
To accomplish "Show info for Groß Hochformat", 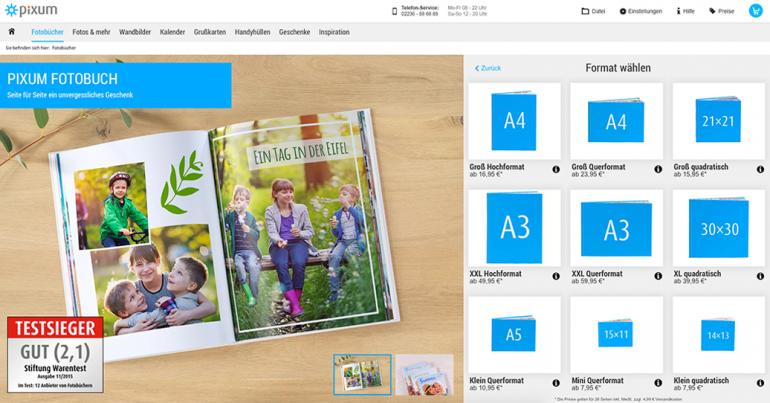I will tap(556, 169).
